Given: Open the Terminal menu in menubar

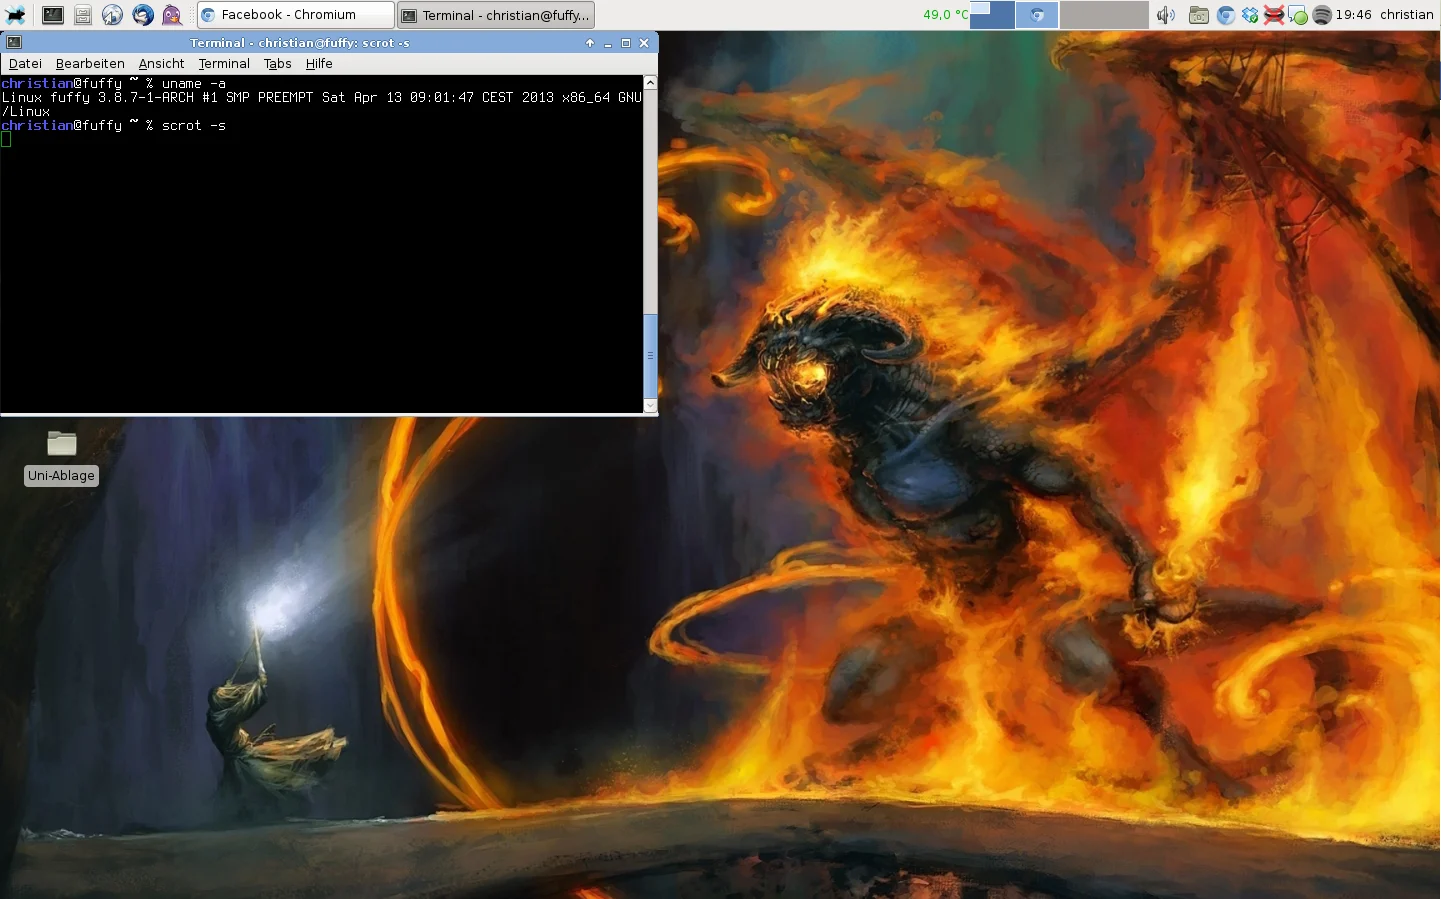Looking at the screenshot, I should click(224, 63).
